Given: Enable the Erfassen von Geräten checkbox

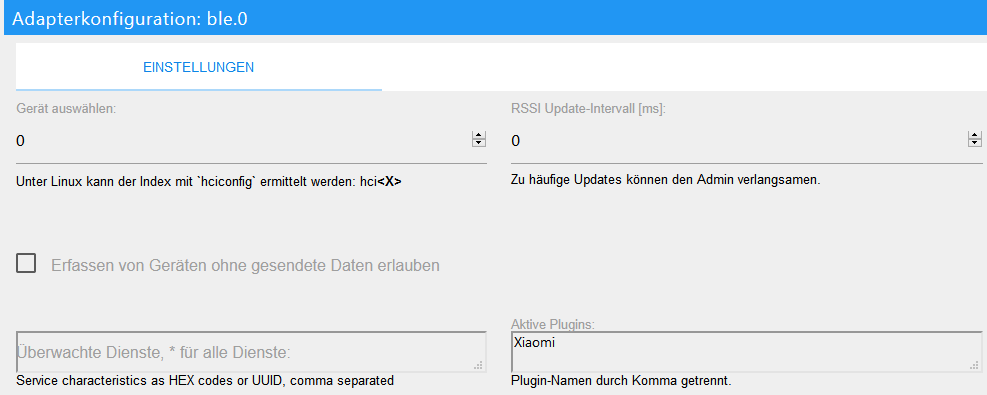Looking at the screenshot, I should [26, 263].
